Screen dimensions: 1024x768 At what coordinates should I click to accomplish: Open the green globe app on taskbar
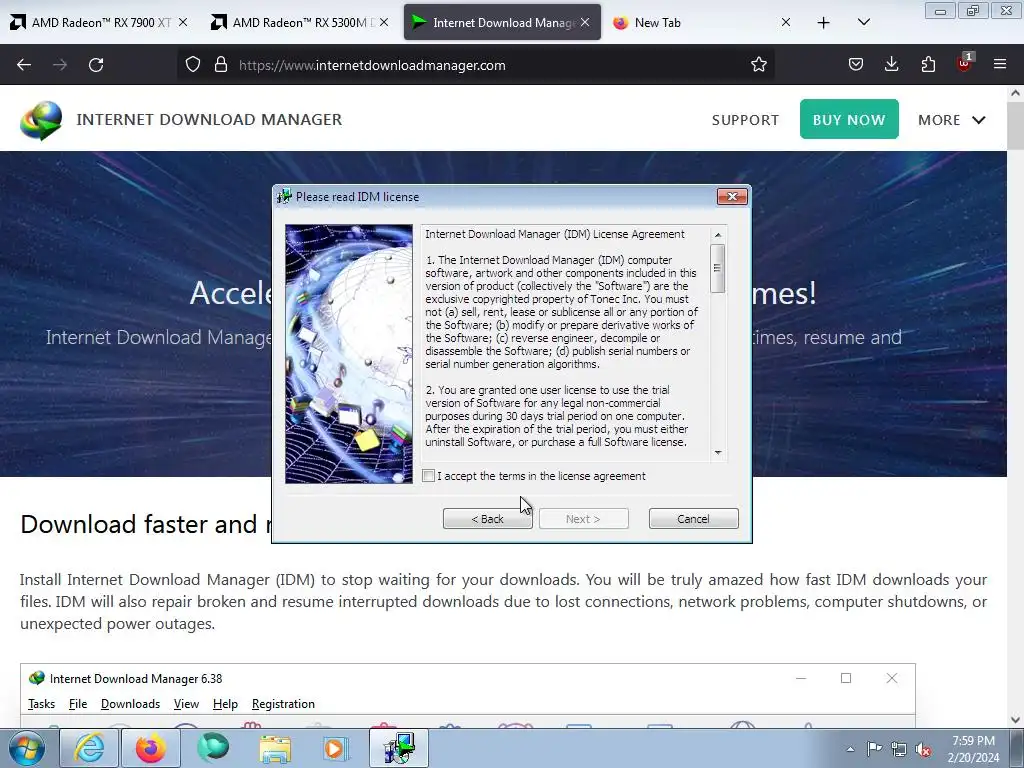click(213, 748)
